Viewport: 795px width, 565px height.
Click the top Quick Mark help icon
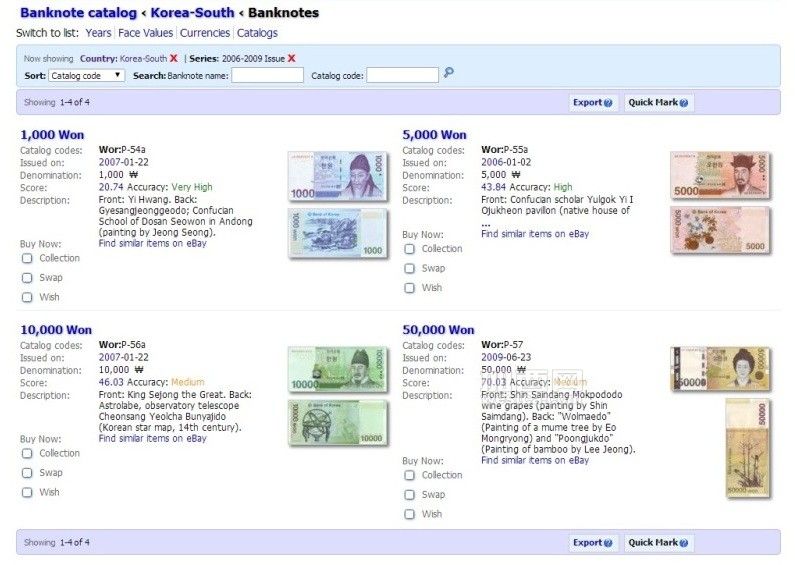click(x=684, y=103)
